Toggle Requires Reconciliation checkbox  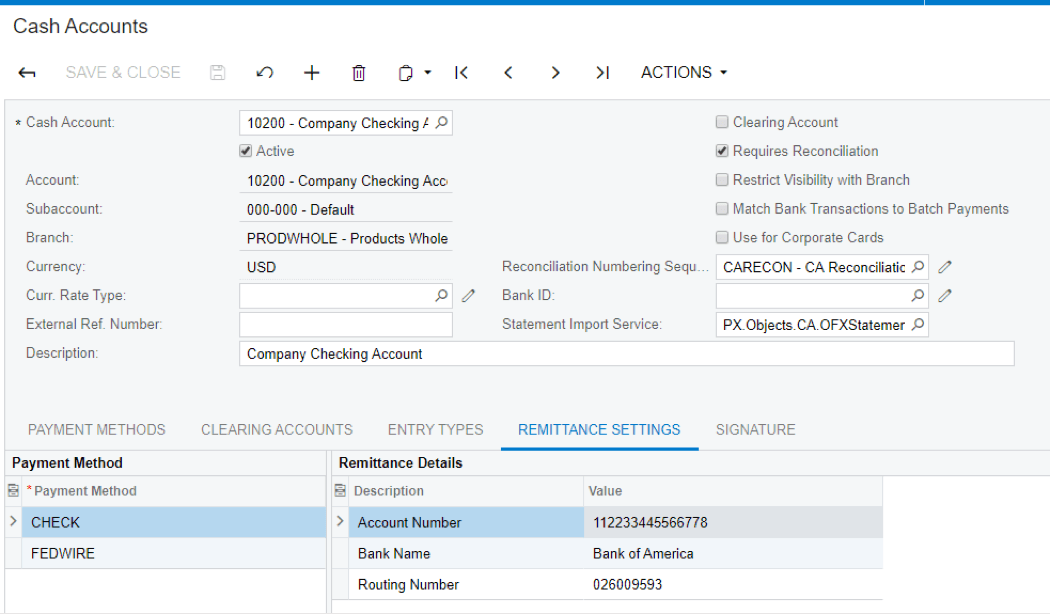coord(722,151)
